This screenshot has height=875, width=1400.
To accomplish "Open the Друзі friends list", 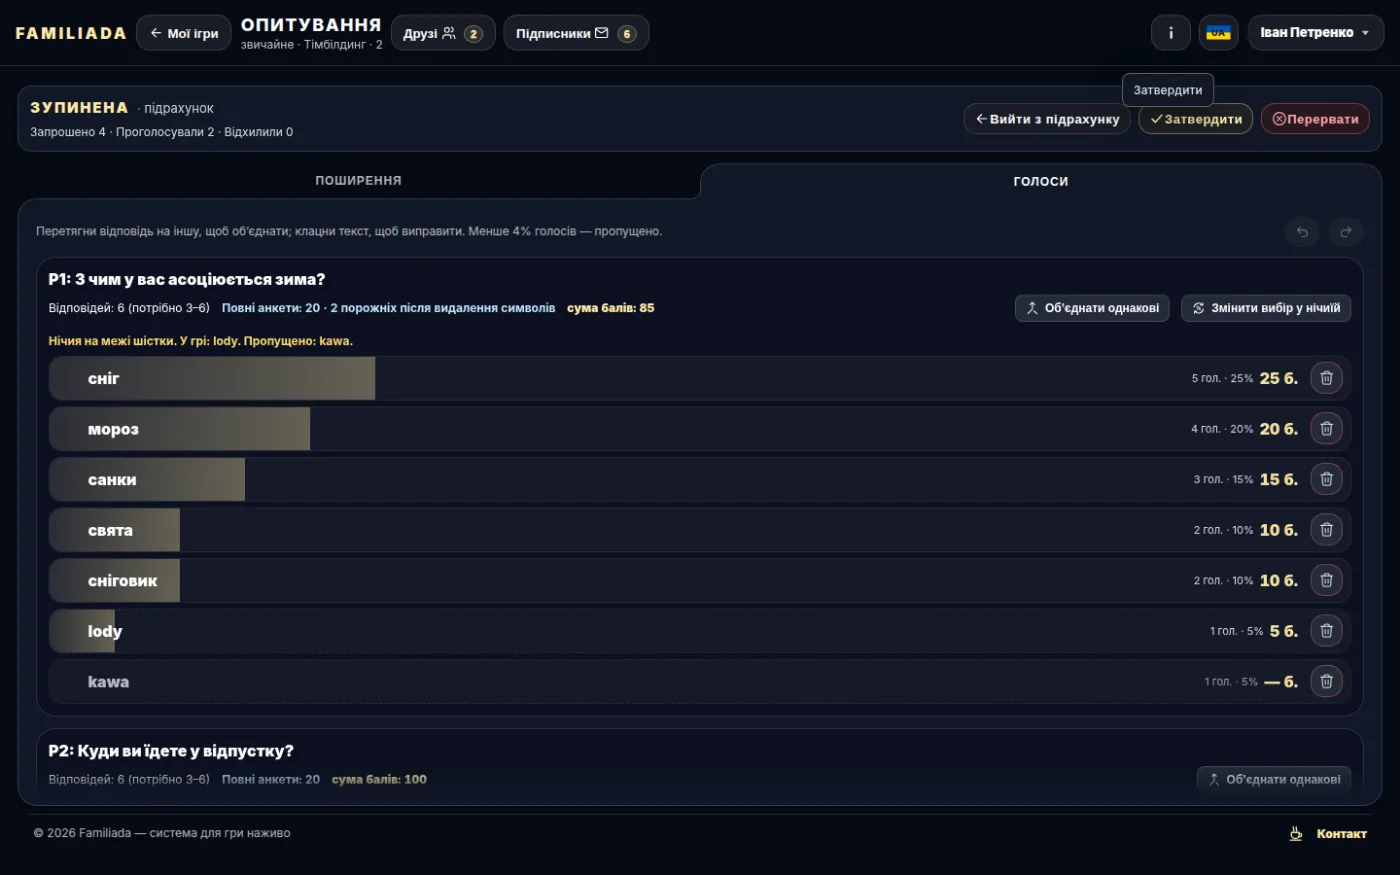I will [x=443, y=33].
